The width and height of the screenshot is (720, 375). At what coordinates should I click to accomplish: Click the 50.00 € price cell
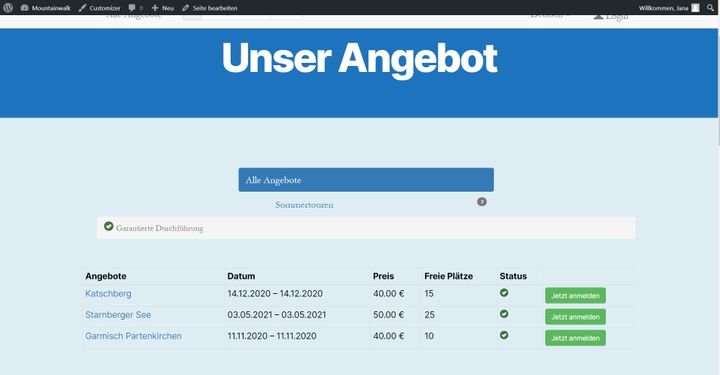388,315
